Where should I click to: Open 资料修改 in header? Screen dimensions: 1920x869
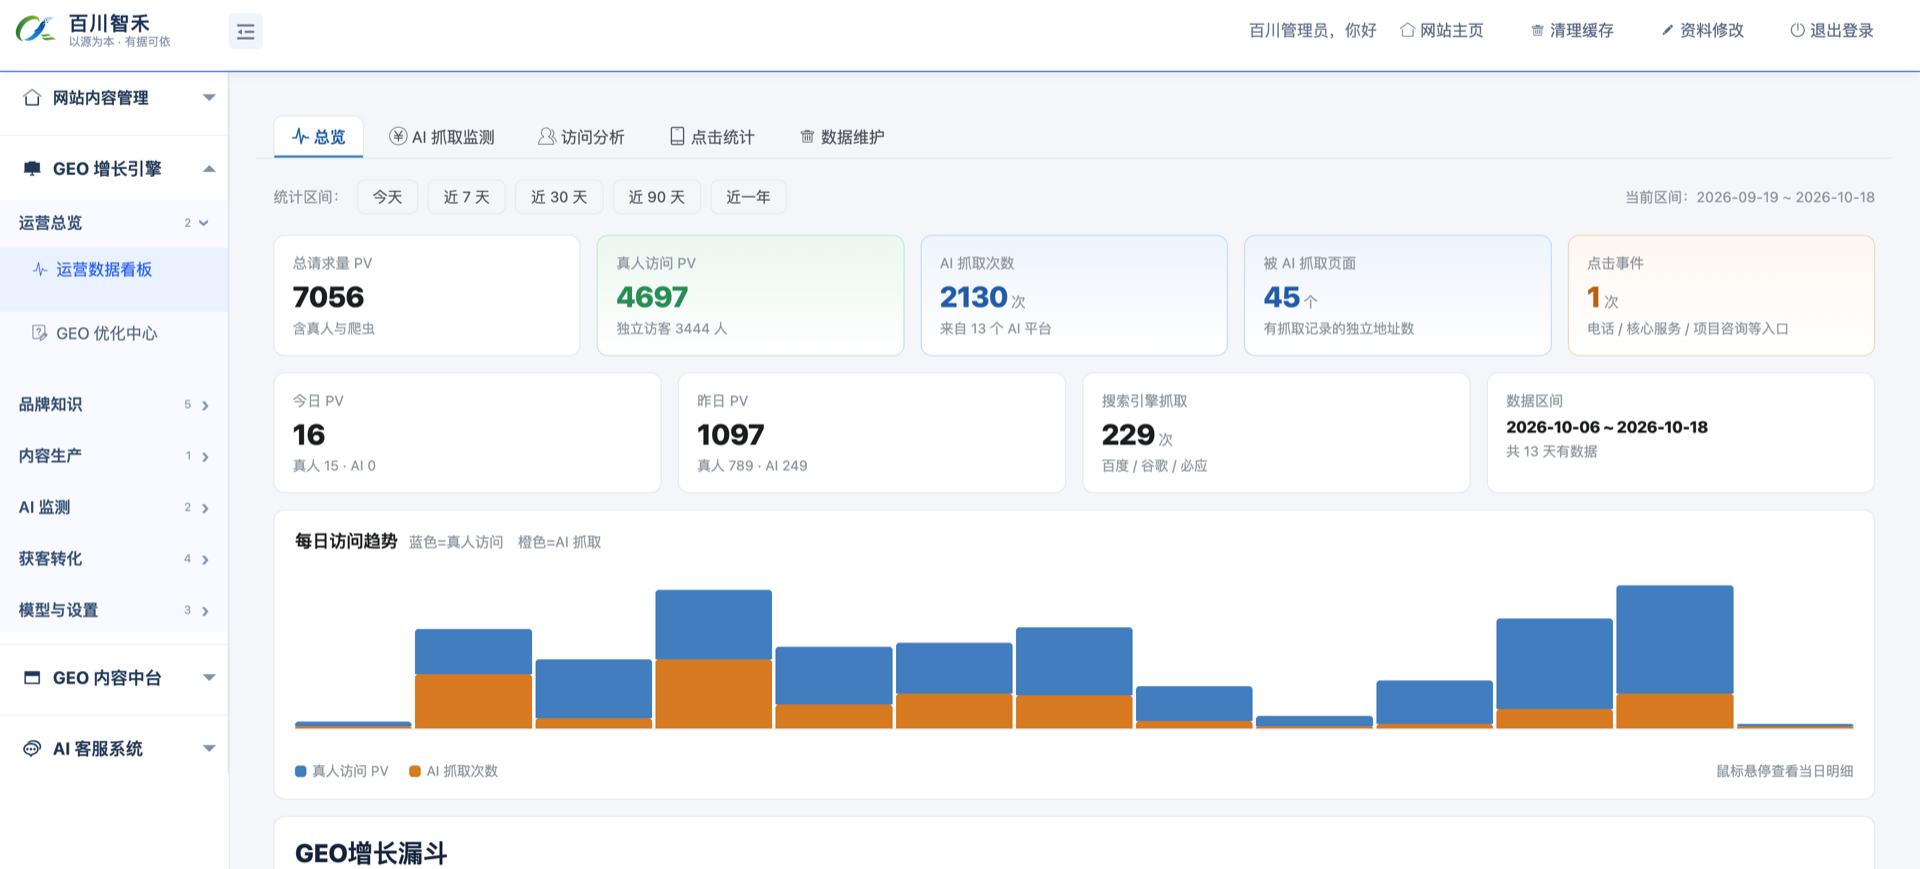[1702, 30]
